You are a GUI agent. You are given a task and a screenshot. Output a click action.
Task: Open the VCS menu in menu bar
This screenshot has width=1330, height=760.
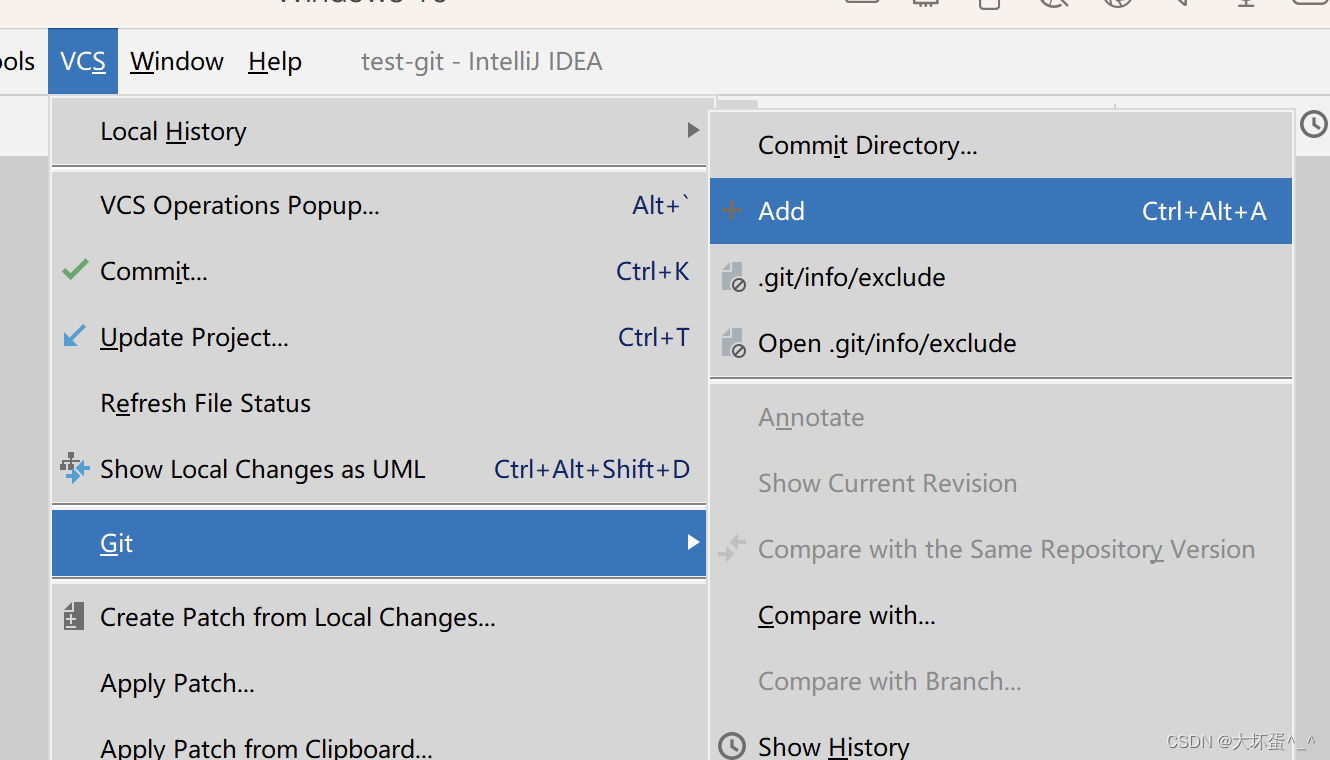(x=83, y=62)
